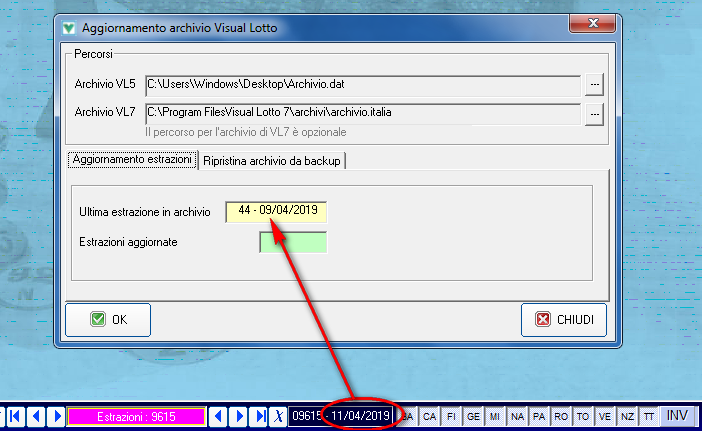Jump to first extraction with the bar-arrow icon
This screenshot has width=702, height=431.
pyautogui.click(x=15, y=417)
